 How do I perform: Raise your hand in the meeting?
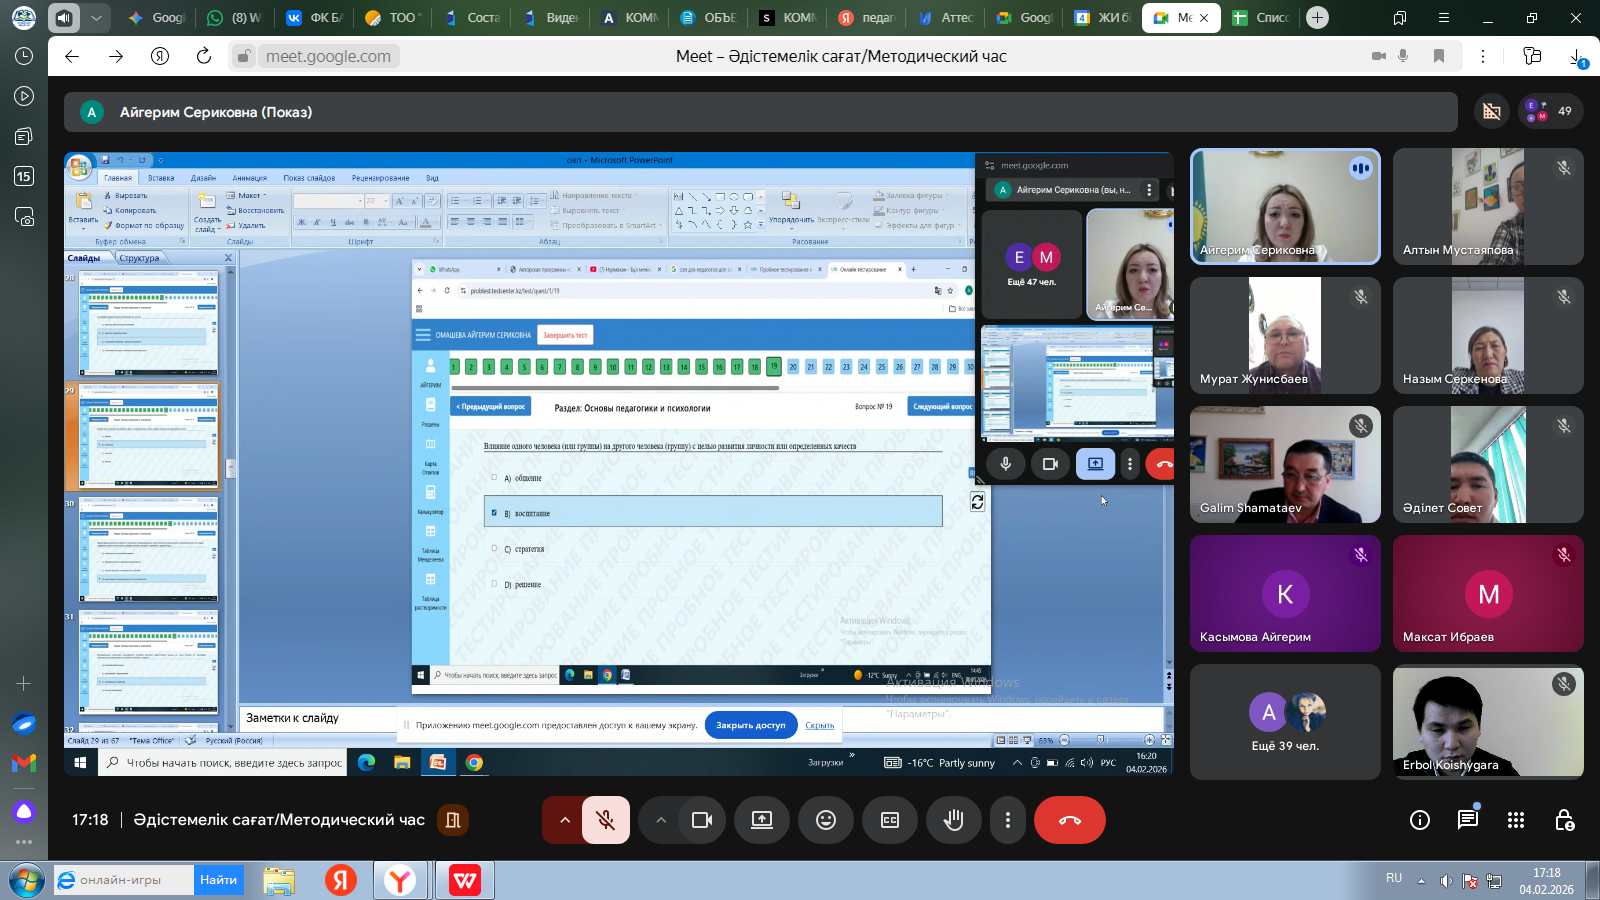click(x=953, y=820)
